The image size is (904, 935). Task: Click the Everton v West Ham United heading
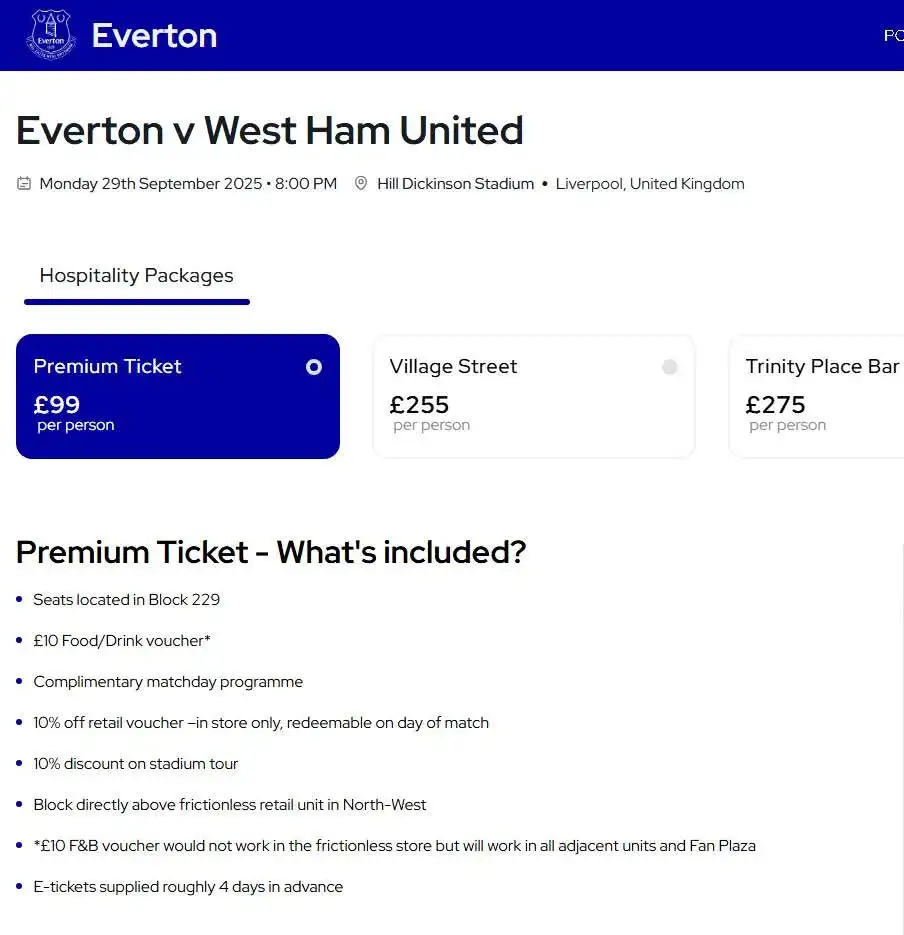pos(270,131)
